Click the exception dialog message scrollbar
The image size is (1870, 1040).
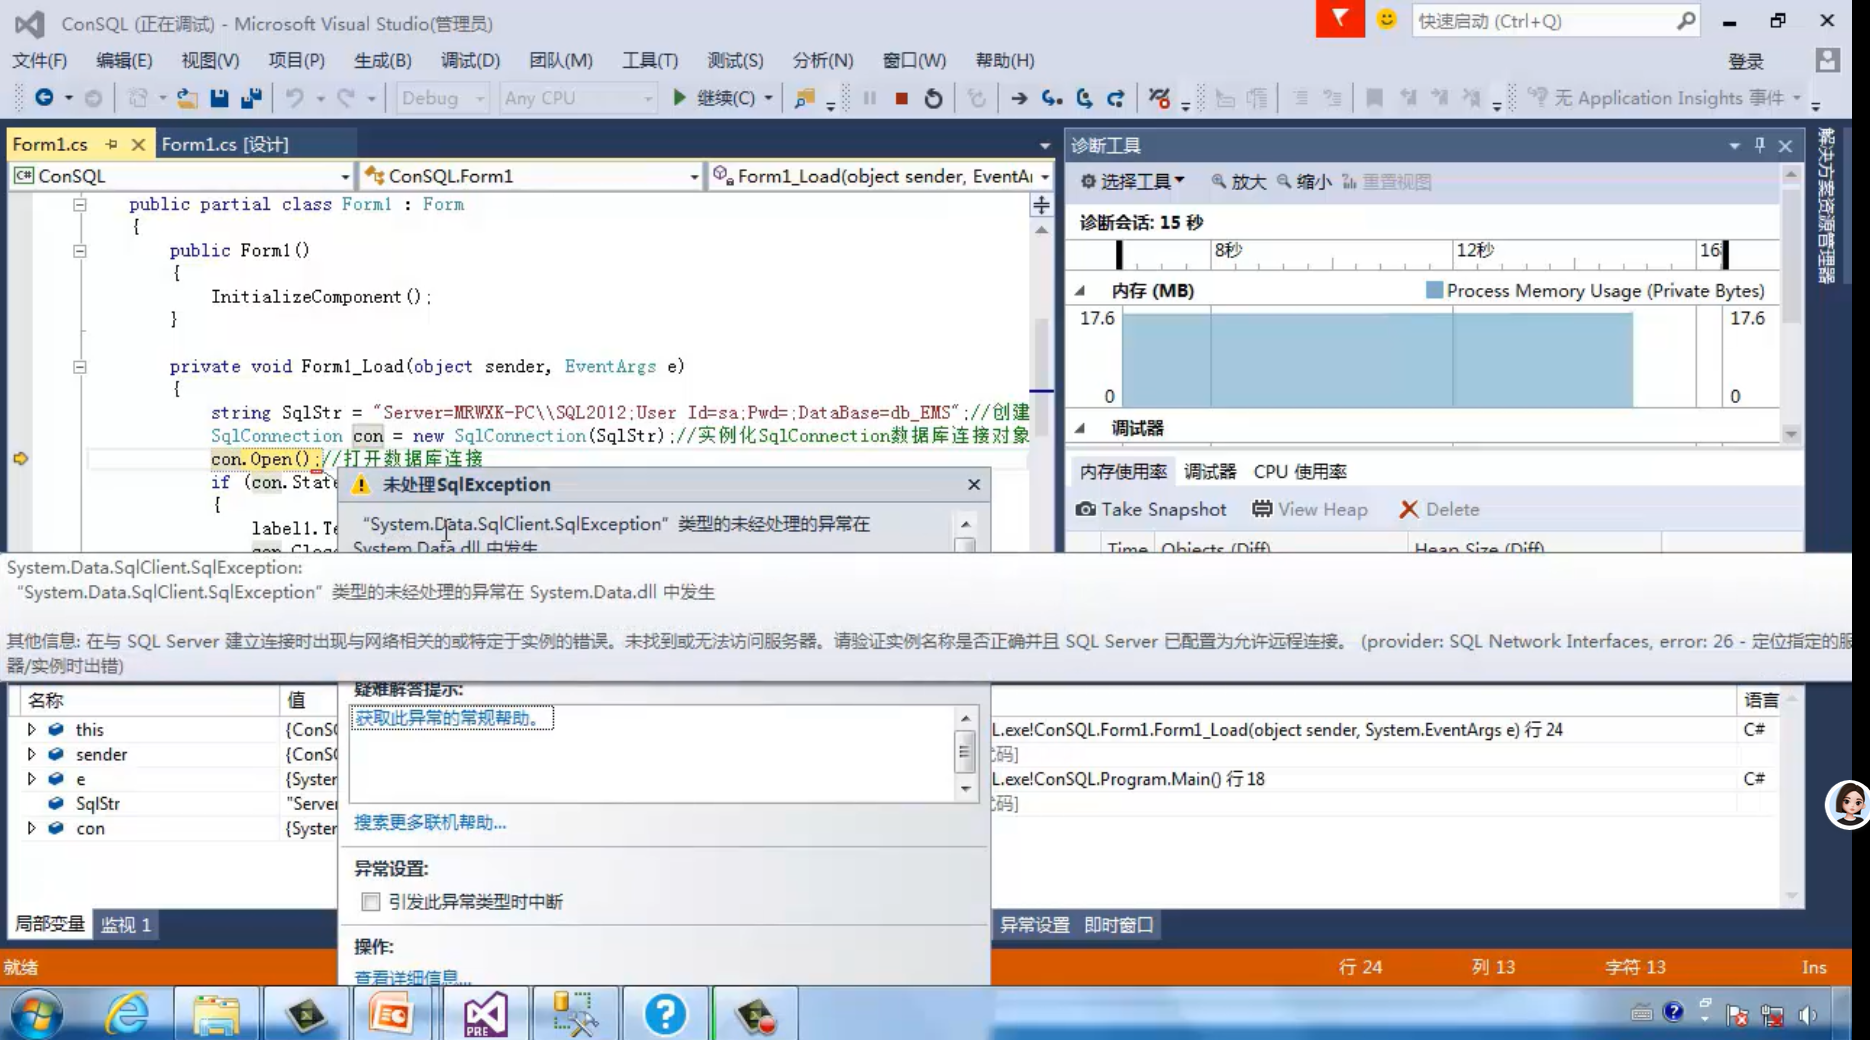965,535
